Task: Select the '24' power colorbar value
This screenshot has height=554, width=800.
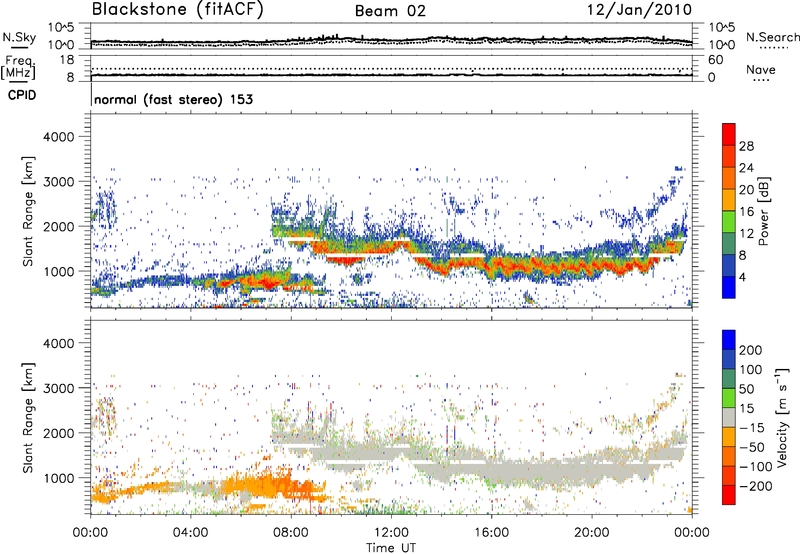Action: [x=746, y=168]
